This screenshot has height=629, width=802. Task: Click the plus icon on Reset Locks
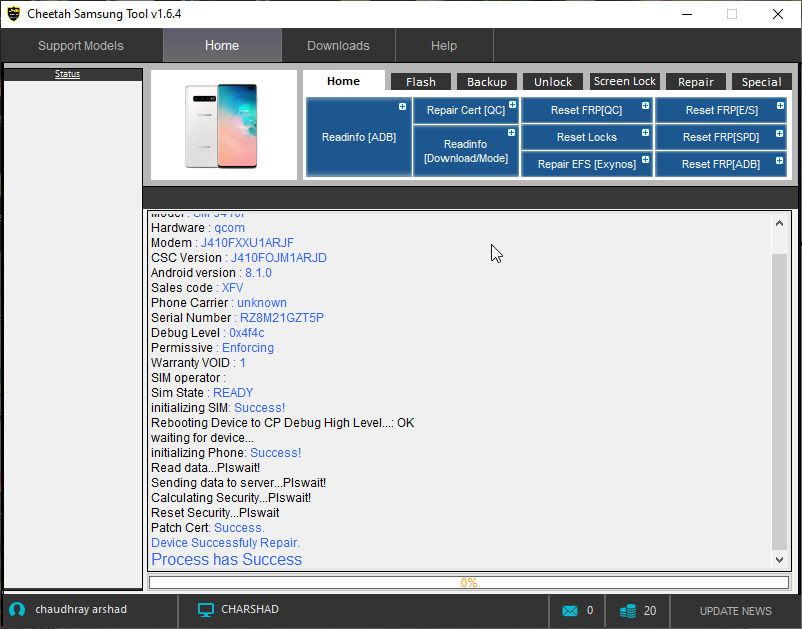[645, 132]
